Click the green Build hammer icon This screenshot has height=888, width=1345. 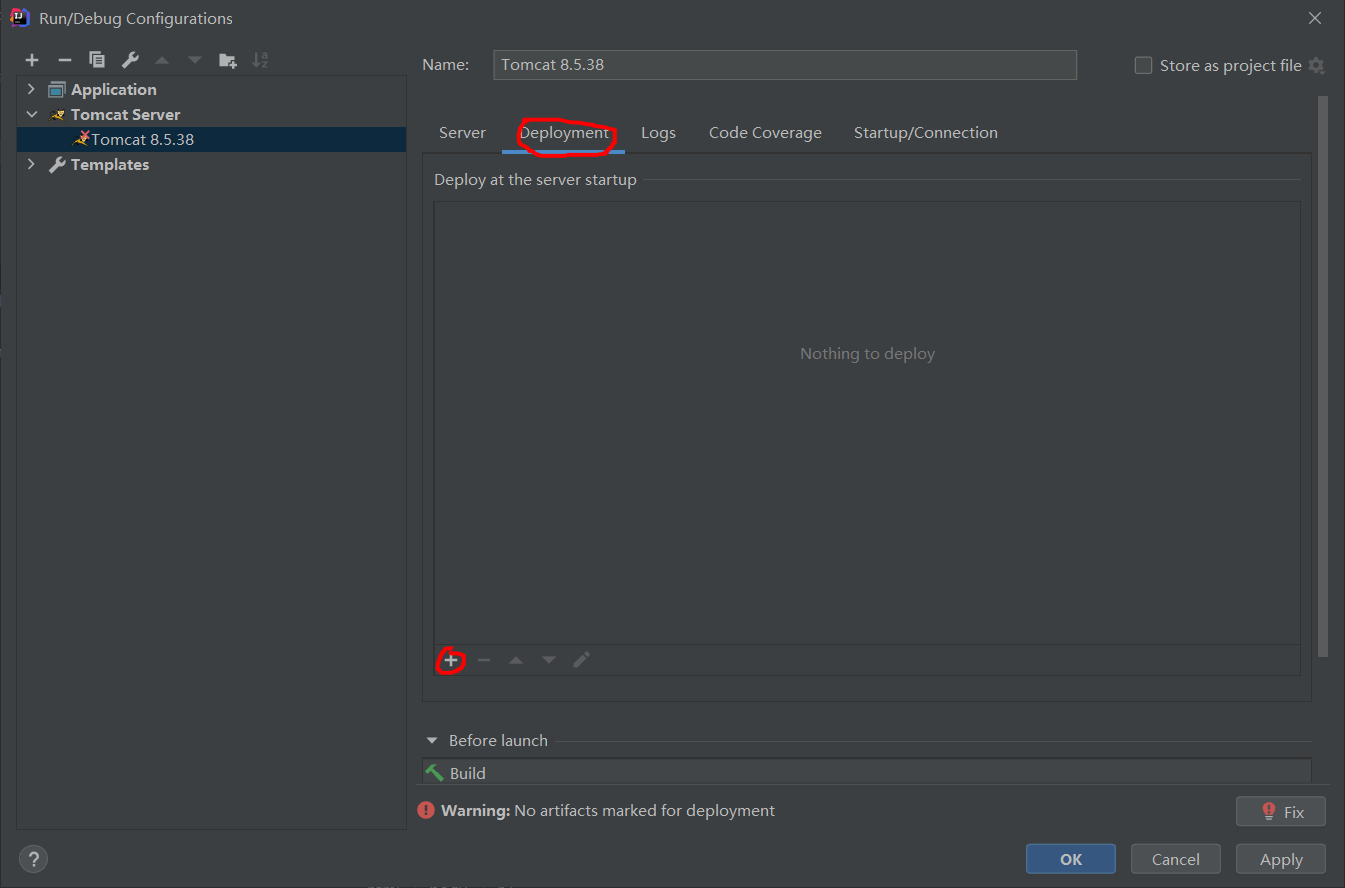coord(434,773)
